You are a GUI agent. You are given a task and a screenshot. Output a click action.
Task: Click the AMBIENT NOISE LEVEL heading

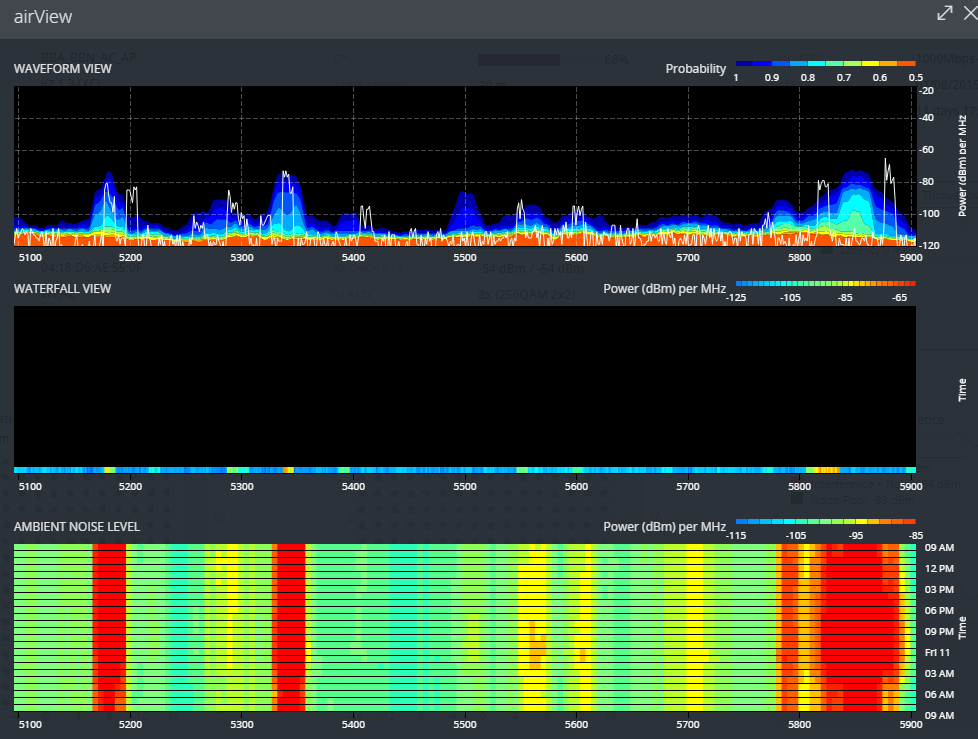pos(77,527)
